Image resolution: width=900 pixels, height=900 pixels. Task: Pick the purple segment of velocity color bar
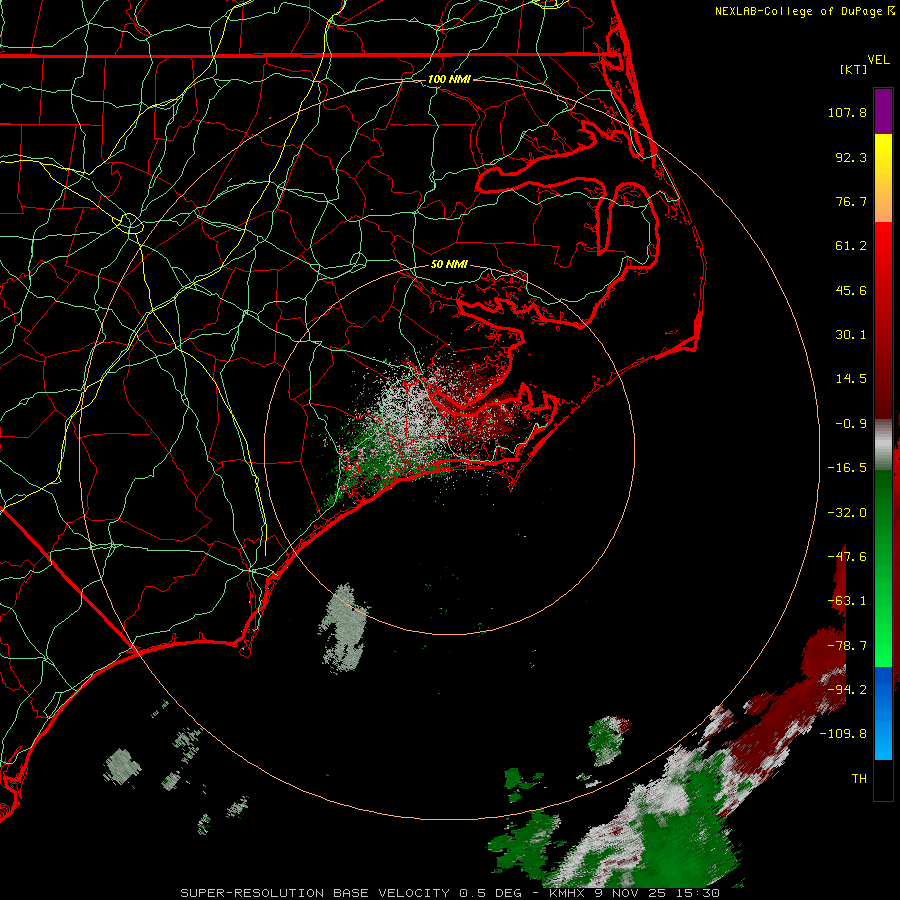[883, 111]
